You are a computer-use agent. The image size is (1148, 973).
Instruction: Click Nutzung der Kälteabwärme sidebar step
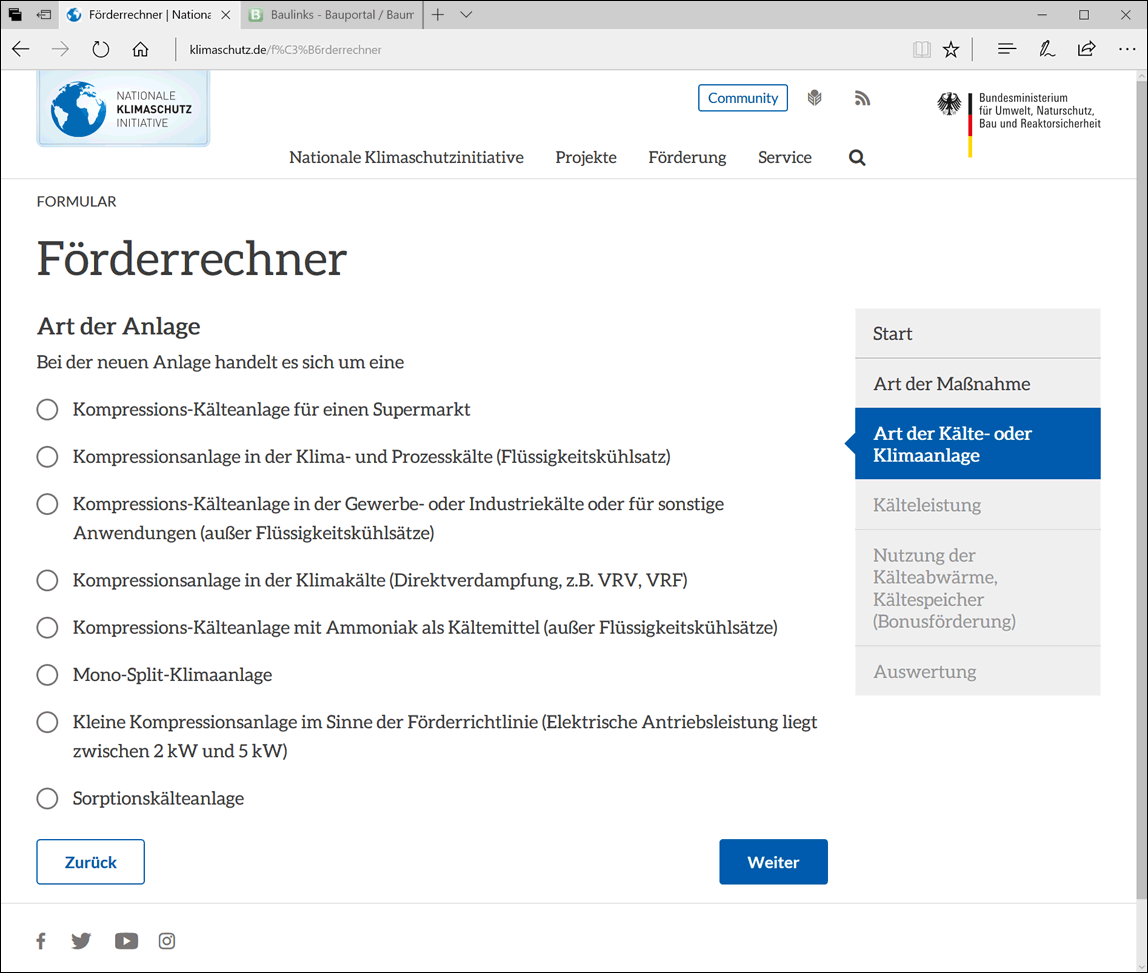coord(977,588)
